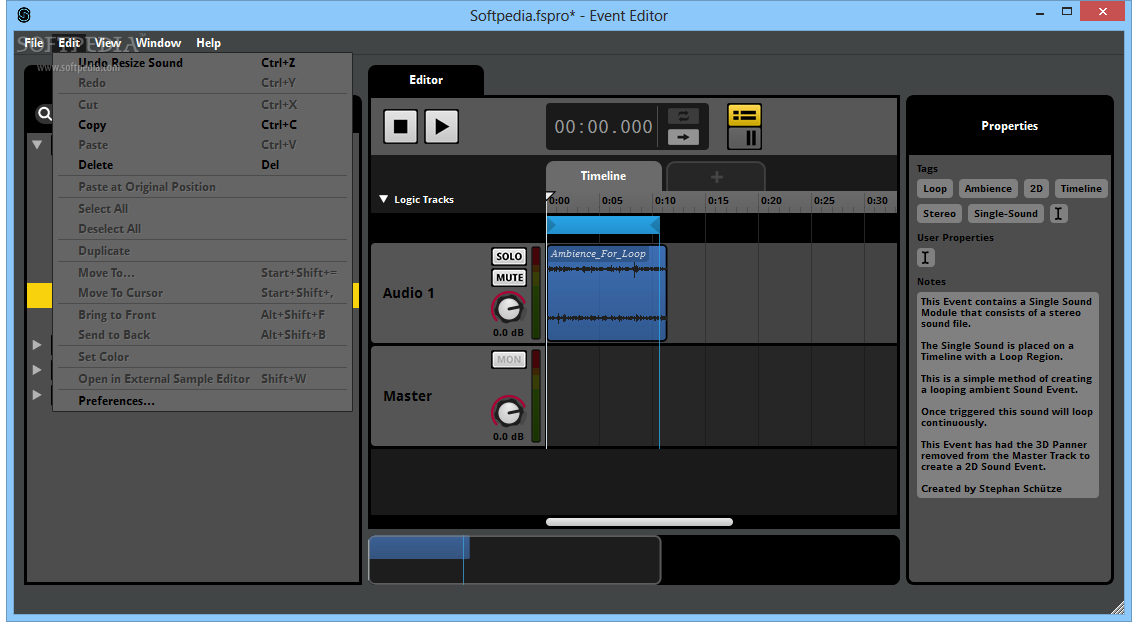Click the Loop tag
Screen dimensions: 1132x622
point(934,189)
